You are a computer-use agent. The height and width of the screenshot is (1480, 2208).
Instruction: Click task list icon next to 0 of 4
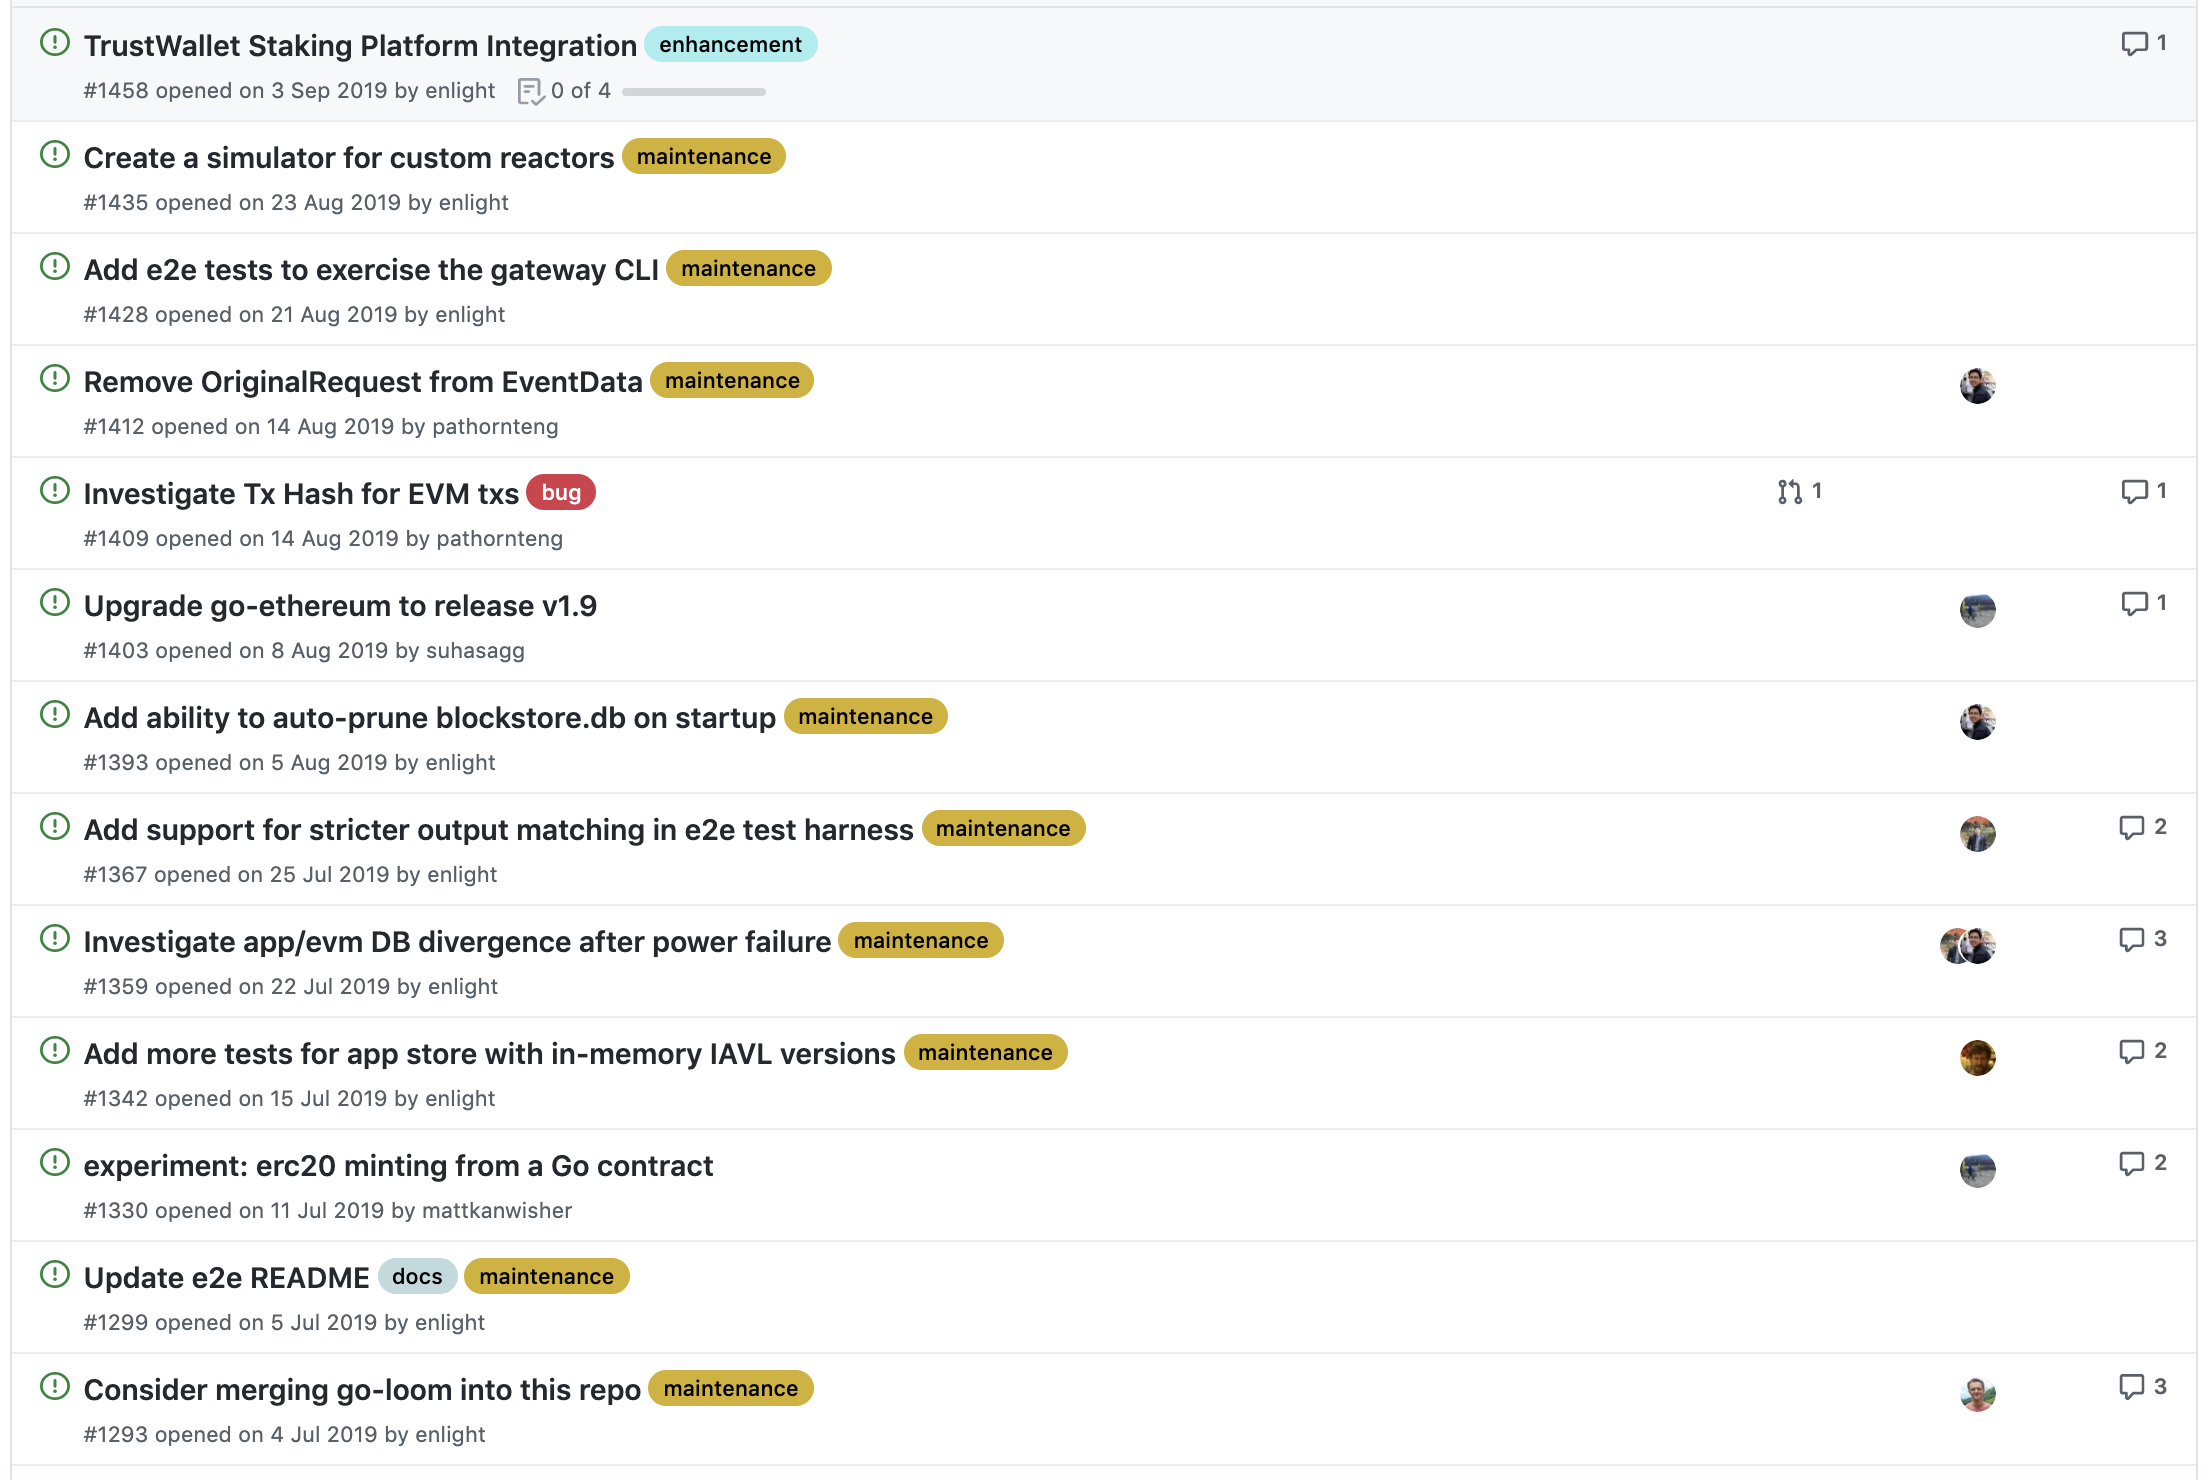[x=530, y=91]
